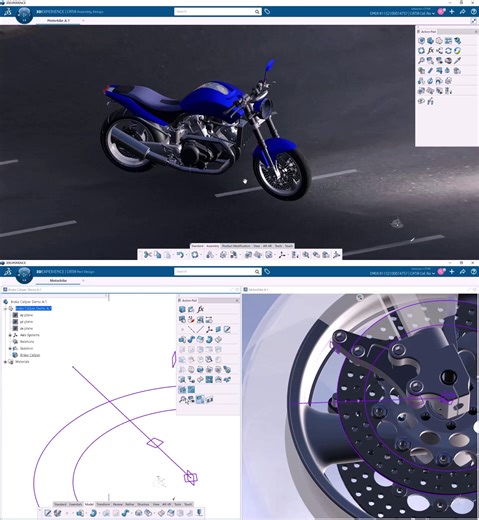
Task: Click the axis system icon in Part Design Action Pad
Action: (x=209, y=330)
